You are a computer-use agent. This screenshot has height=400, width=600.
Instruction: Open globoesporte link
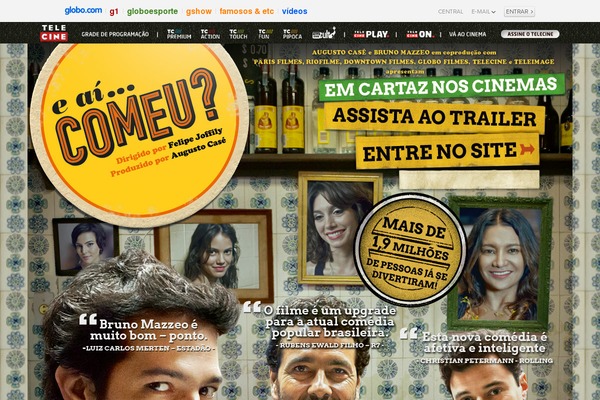[x=152, y=11]
